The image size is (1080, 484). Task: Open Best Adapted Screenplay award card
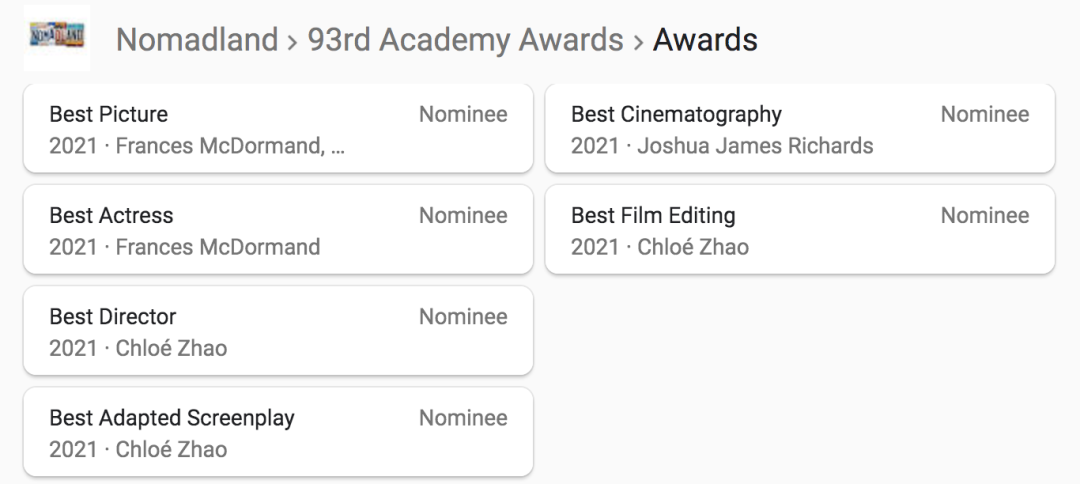(x=278, y=432)
